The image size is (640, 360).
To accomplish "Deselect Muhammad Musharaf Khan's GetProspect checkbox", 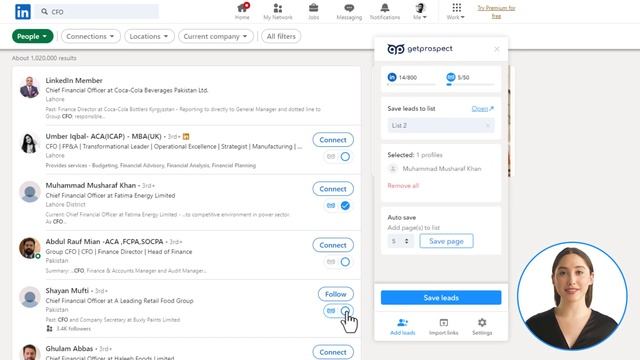I will (345, 206).
